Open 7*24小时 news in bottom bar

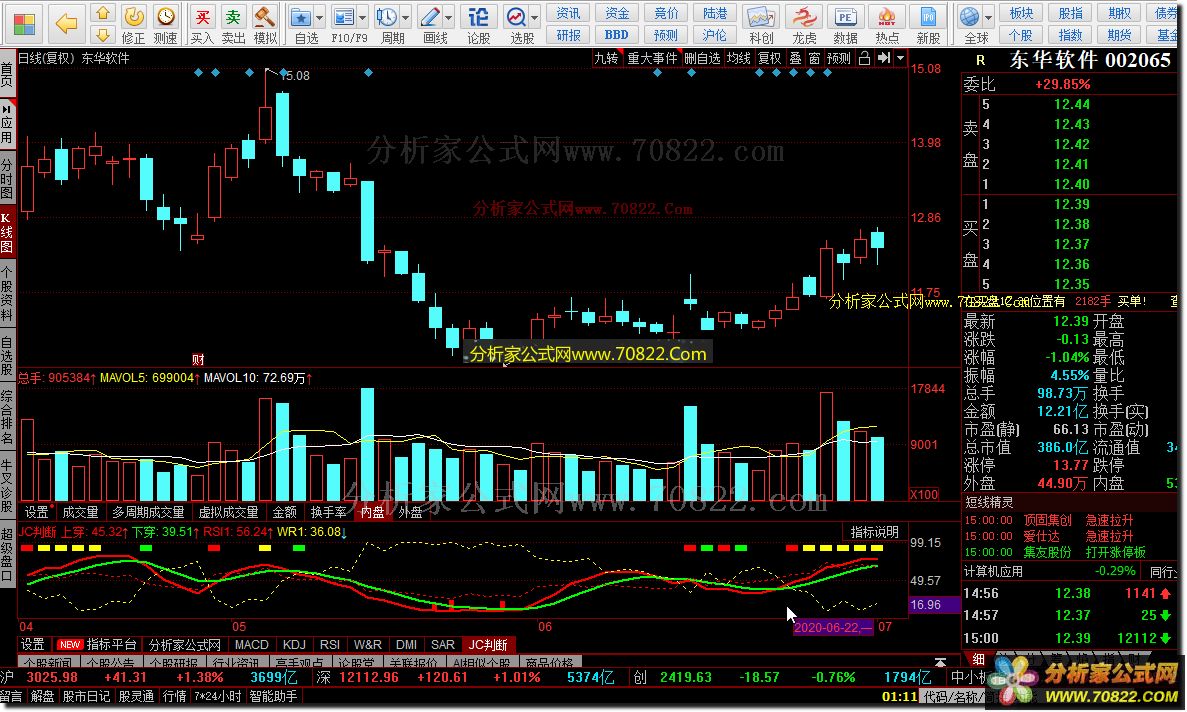pyautogui.click(x=217, y=696)
